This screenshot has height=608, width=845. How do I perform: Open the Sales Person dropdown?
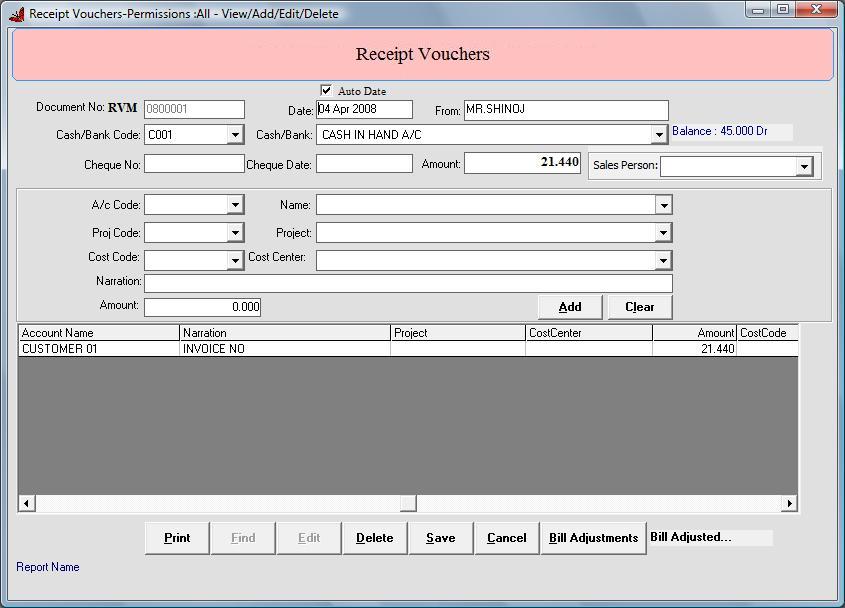pyautogui.click(x=804, y=166)
